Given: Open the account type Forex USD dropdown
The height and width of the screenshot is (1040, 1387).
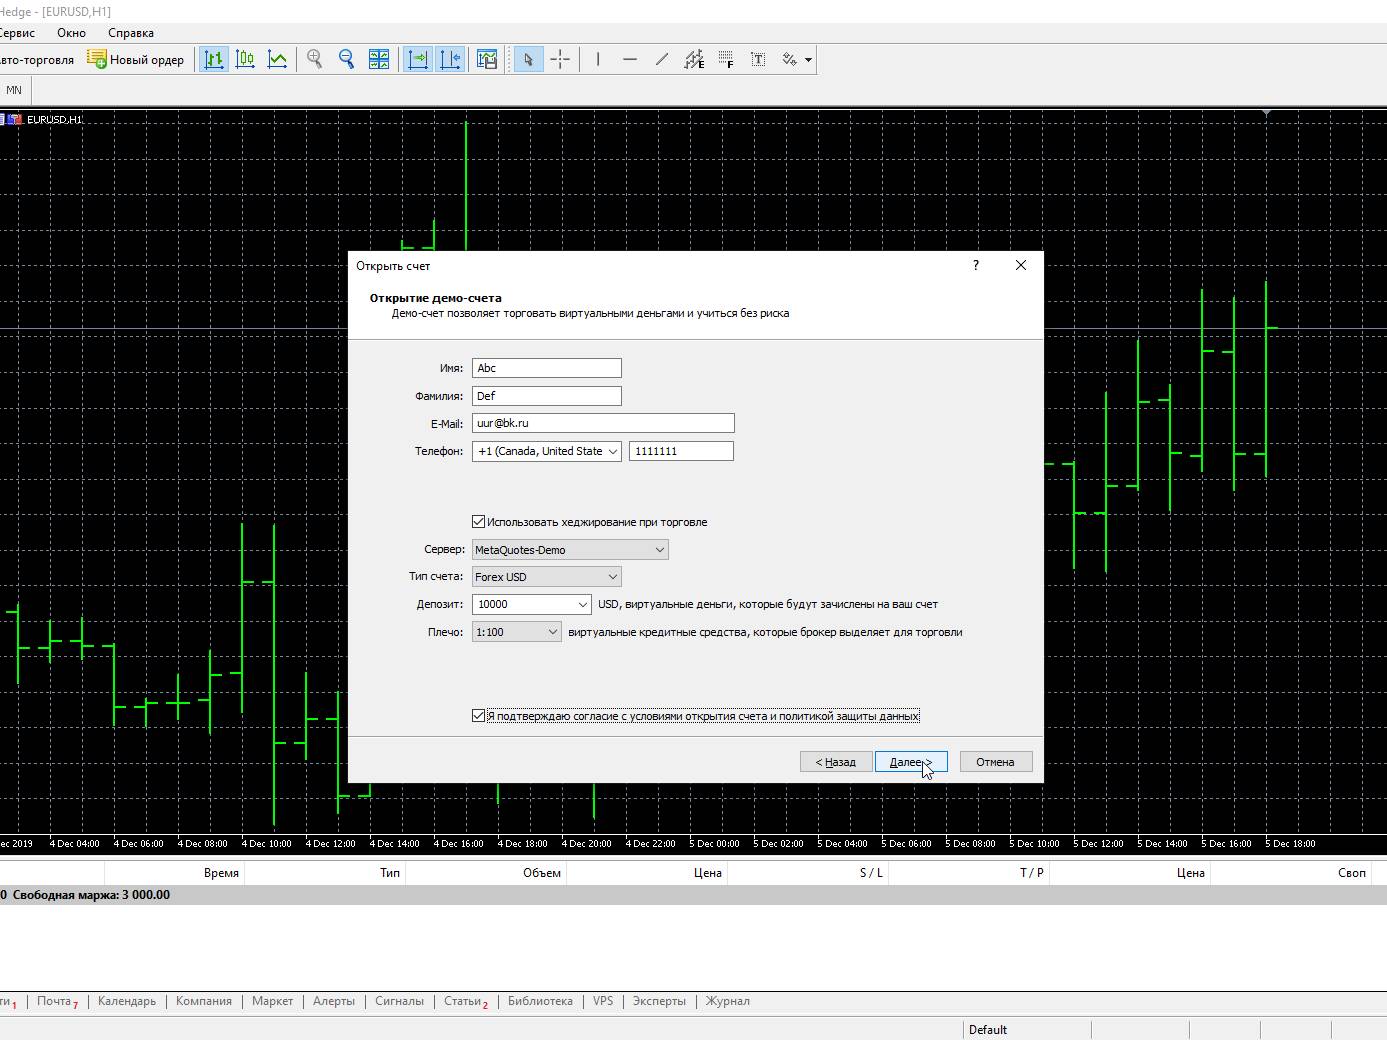Looking at the screenshot, I should (x=546, y=577).
